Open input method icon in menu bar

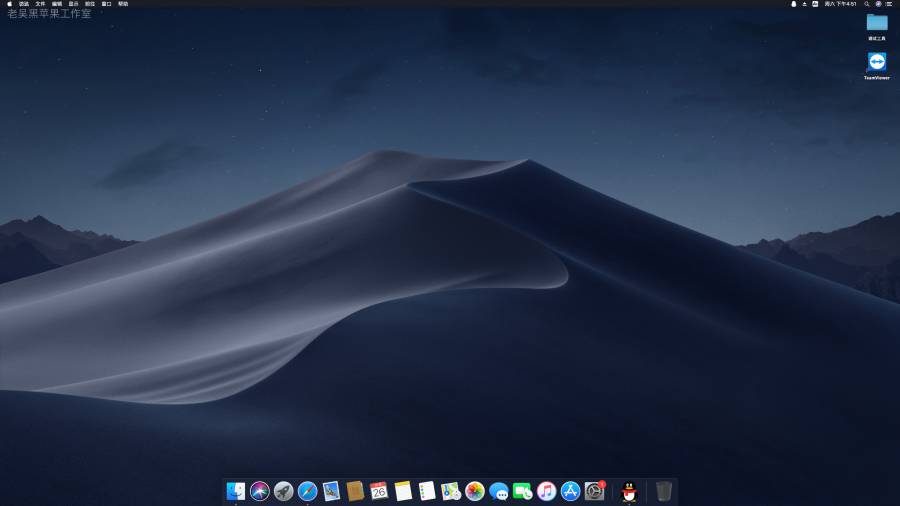tap(815, 4)
